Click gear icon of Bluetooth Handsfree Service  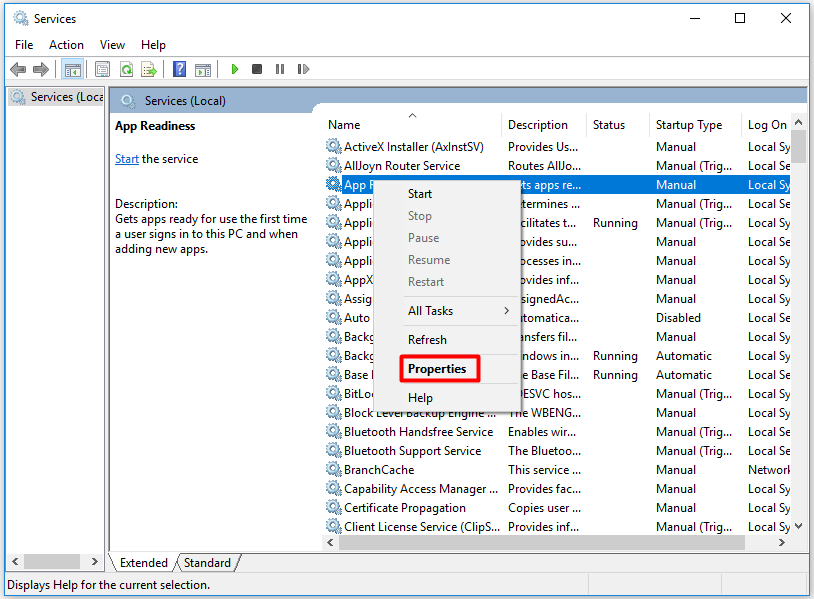click(x=333, y=431)
